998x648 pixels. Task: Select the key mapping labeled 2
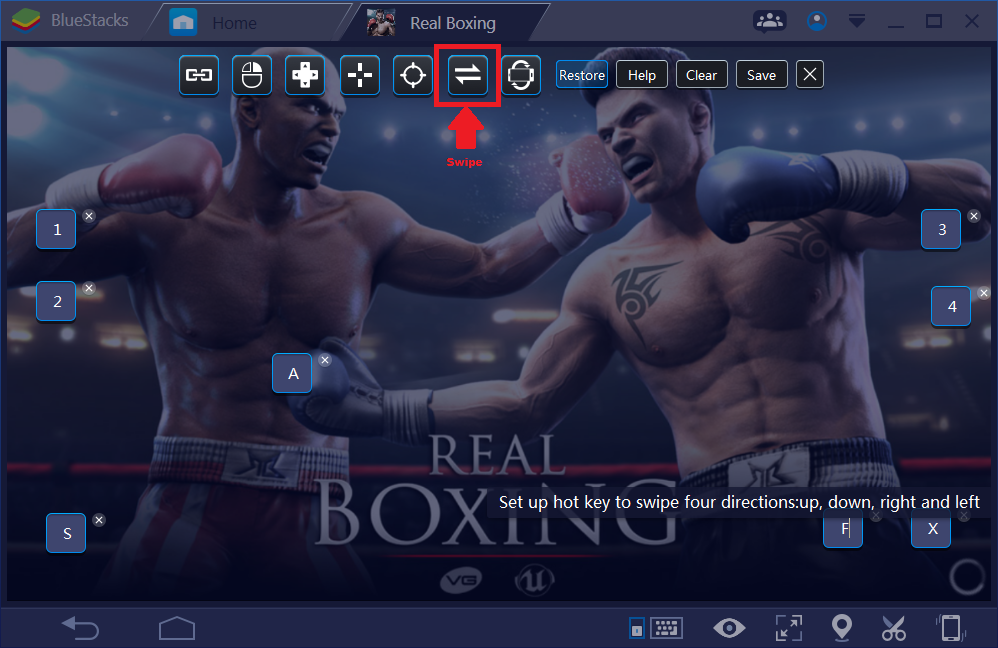[57, 301]
